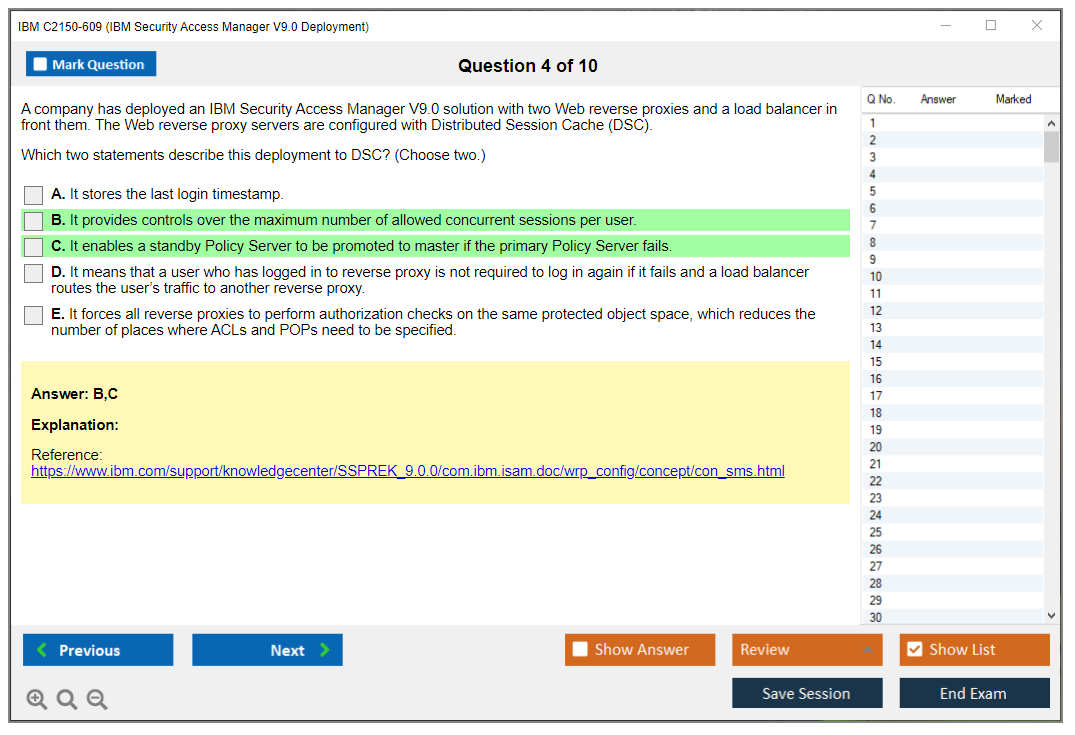Open the Review dropdown menu

[806, 650]
